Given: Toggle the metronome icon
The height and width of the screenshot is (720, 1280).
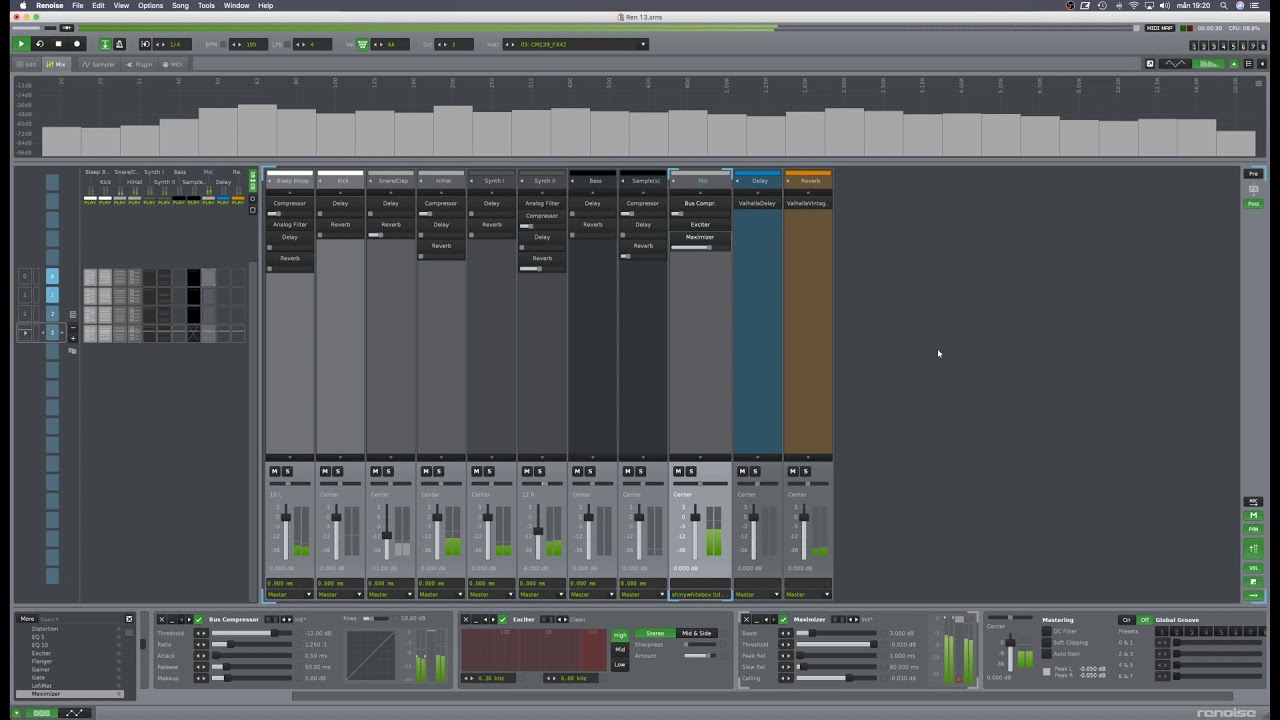Looking at the screenshot, I should 119,44.
